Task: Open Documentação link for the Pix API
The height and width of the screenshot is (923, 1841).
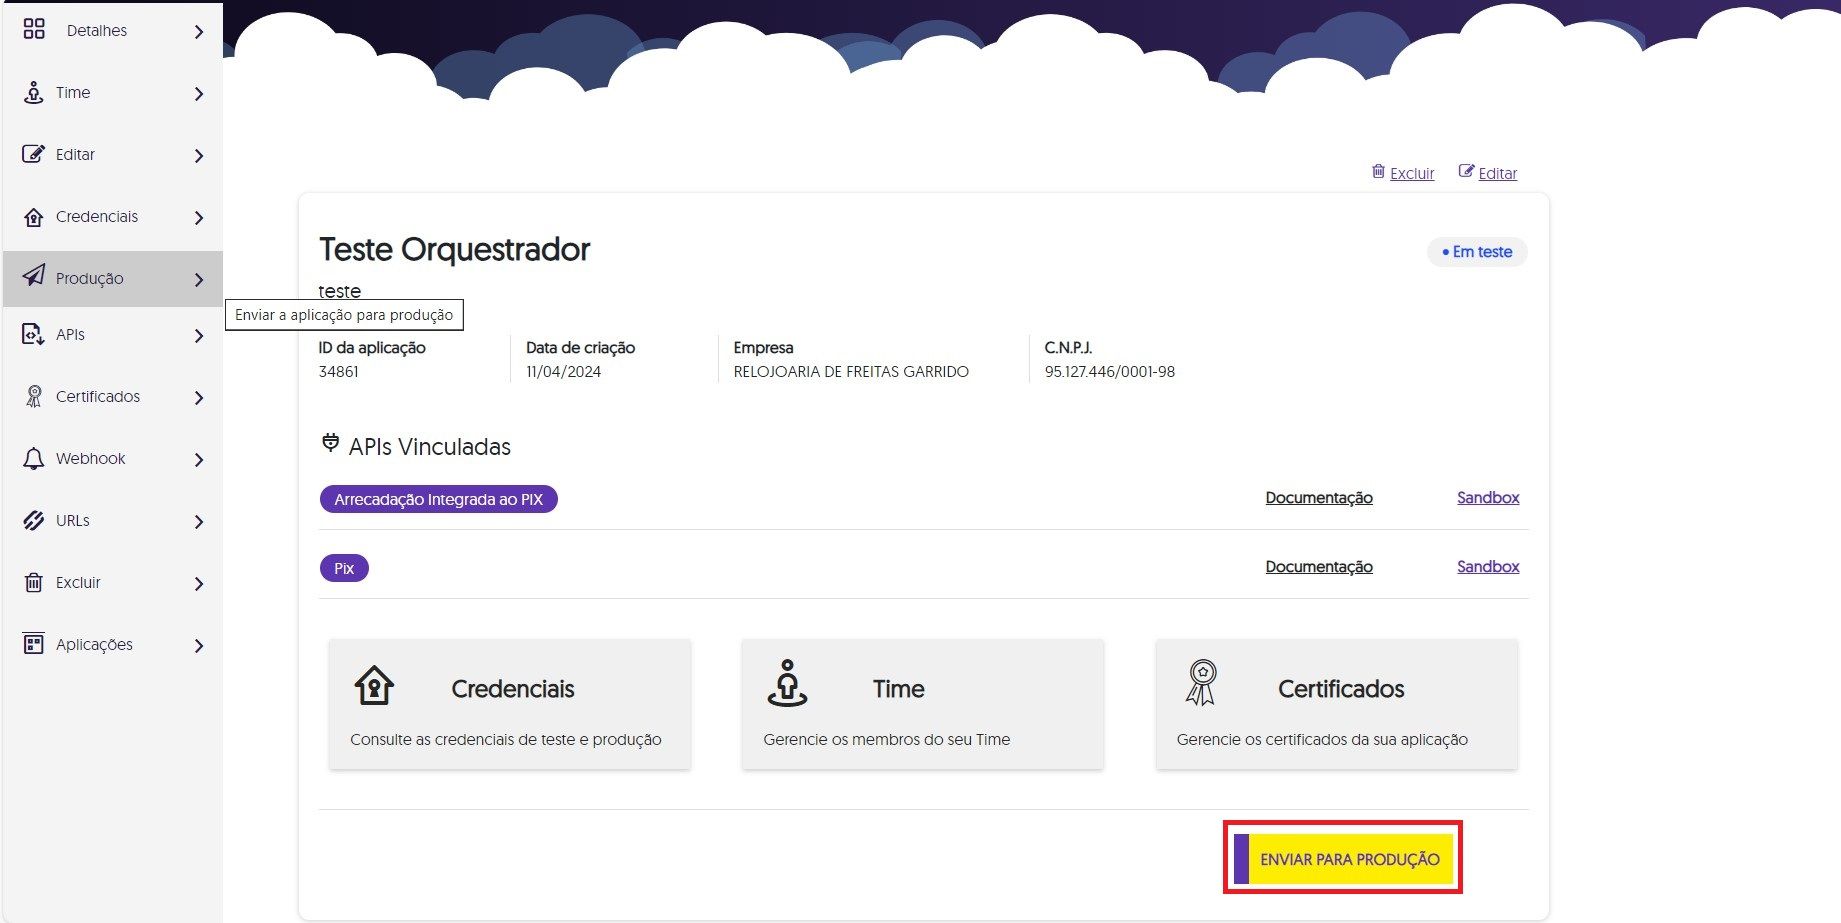Action: click(1318, 567)
